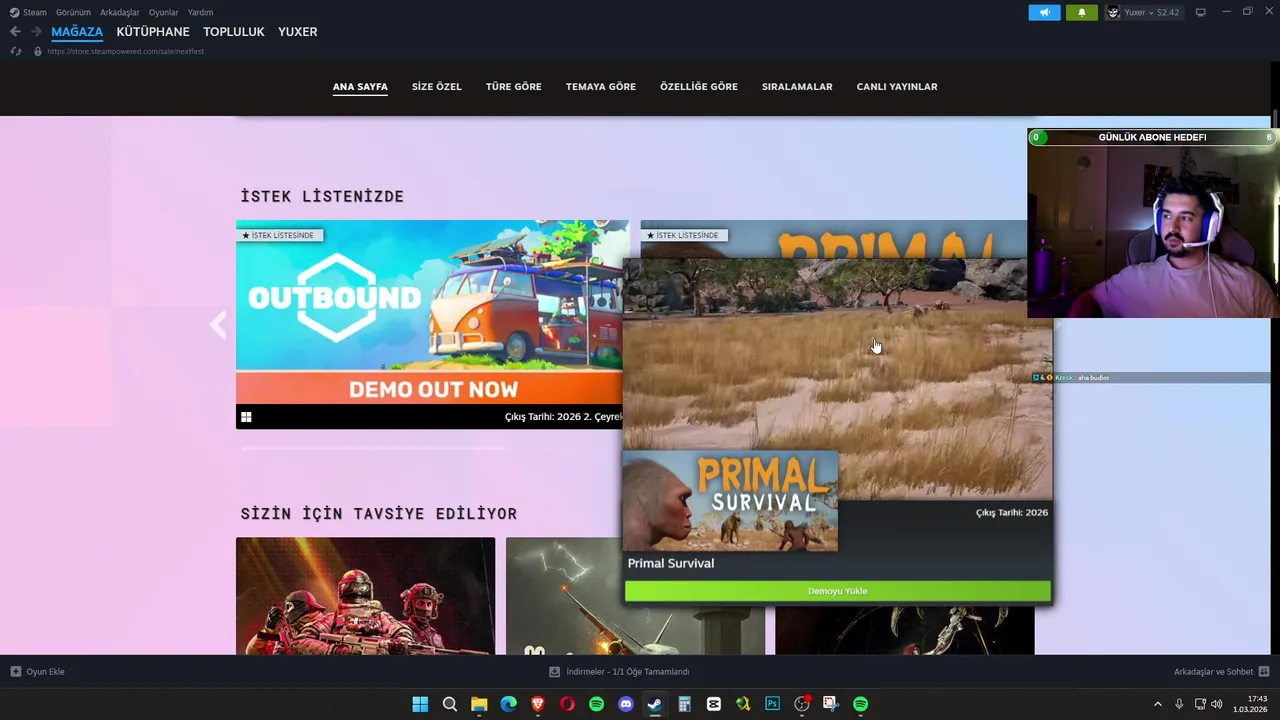Show hidden system tray icons

[x=1158, y=704]
